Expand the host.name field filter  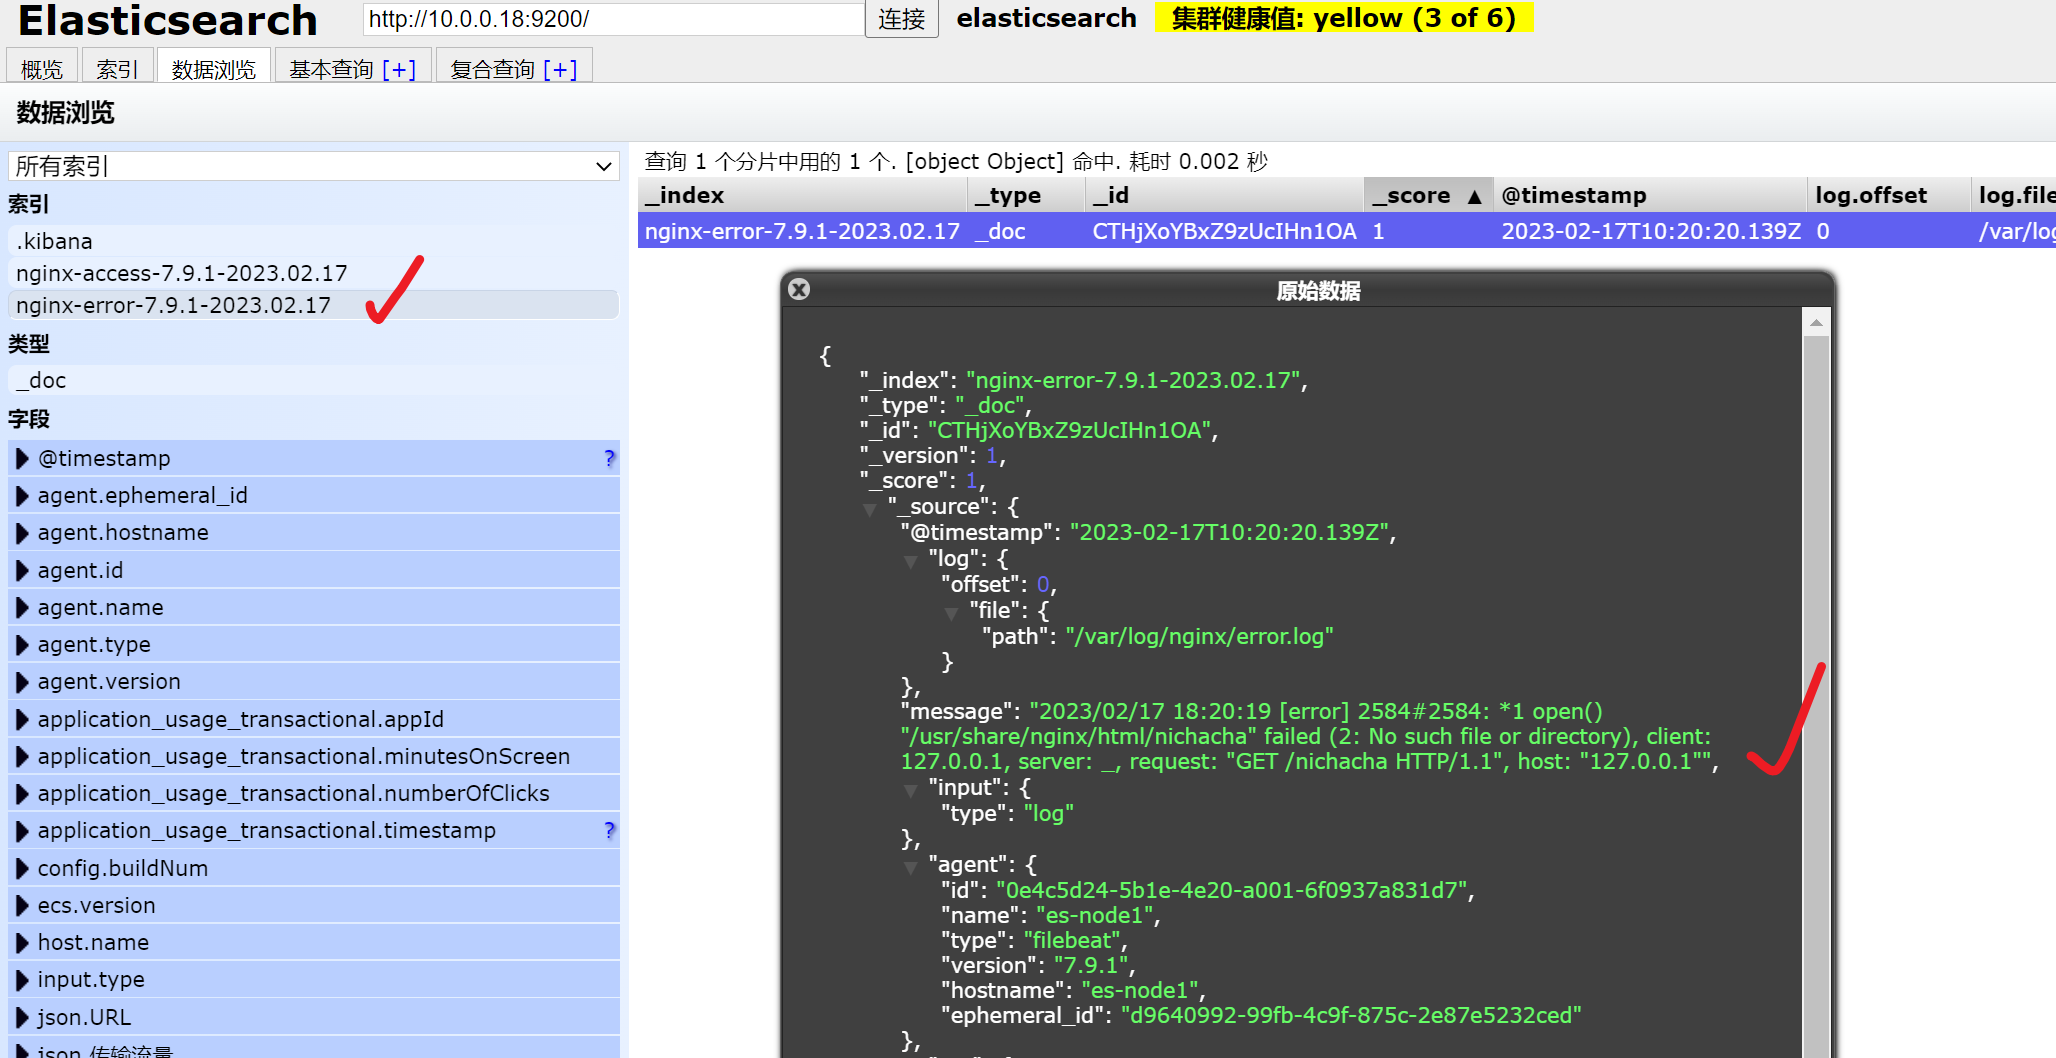click(x=22, y=943)
